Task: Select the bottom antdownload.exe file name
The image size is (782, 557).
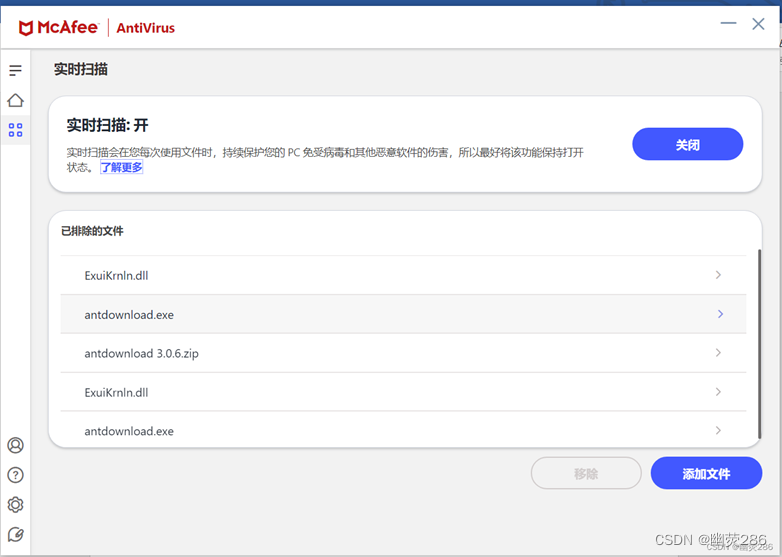Action: pos(129,431)
